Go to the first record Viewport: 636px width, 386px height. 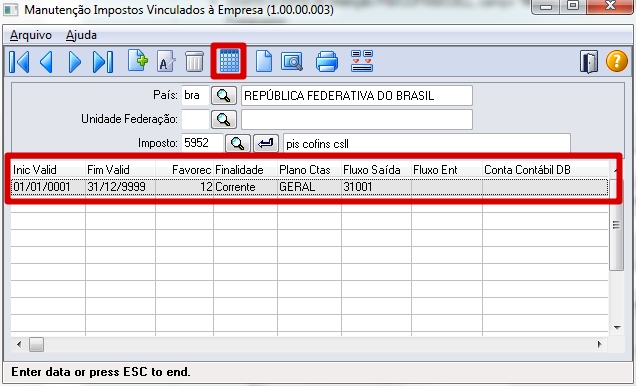(x=19, y=62)
